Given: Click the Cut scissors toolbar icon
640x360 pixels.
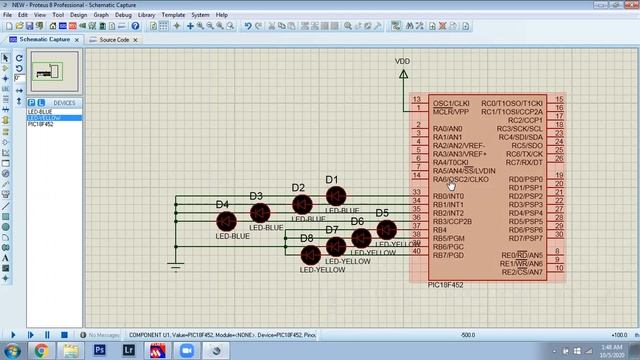Looking at the screenshot, I should point(271,26).
